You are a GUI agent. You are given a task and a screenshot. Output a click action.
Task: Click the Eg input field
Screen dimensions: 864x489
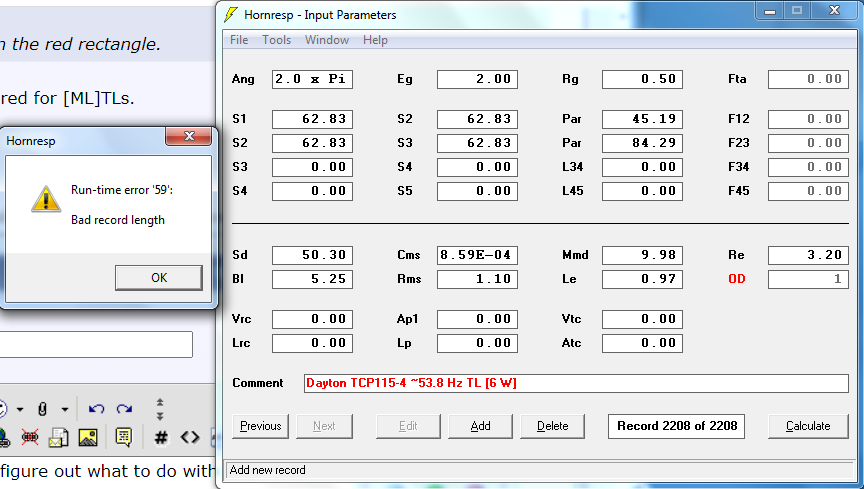477,79
